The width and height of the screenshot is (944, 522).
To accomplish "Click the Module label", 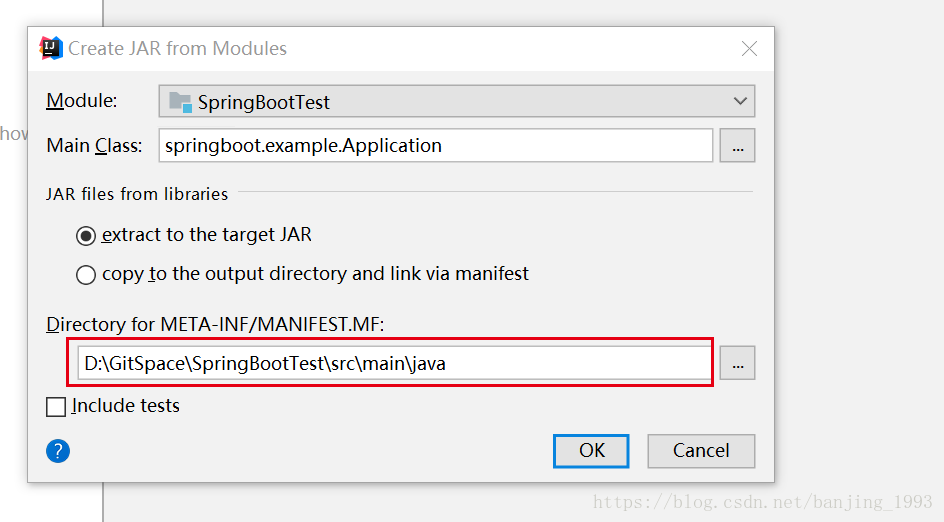I will point(82,101).
